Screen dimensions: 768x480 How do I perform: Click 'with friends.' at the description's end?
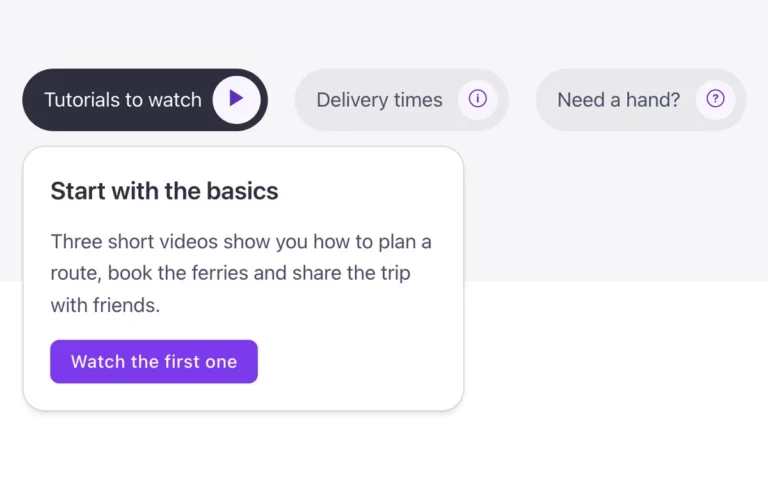105,305
